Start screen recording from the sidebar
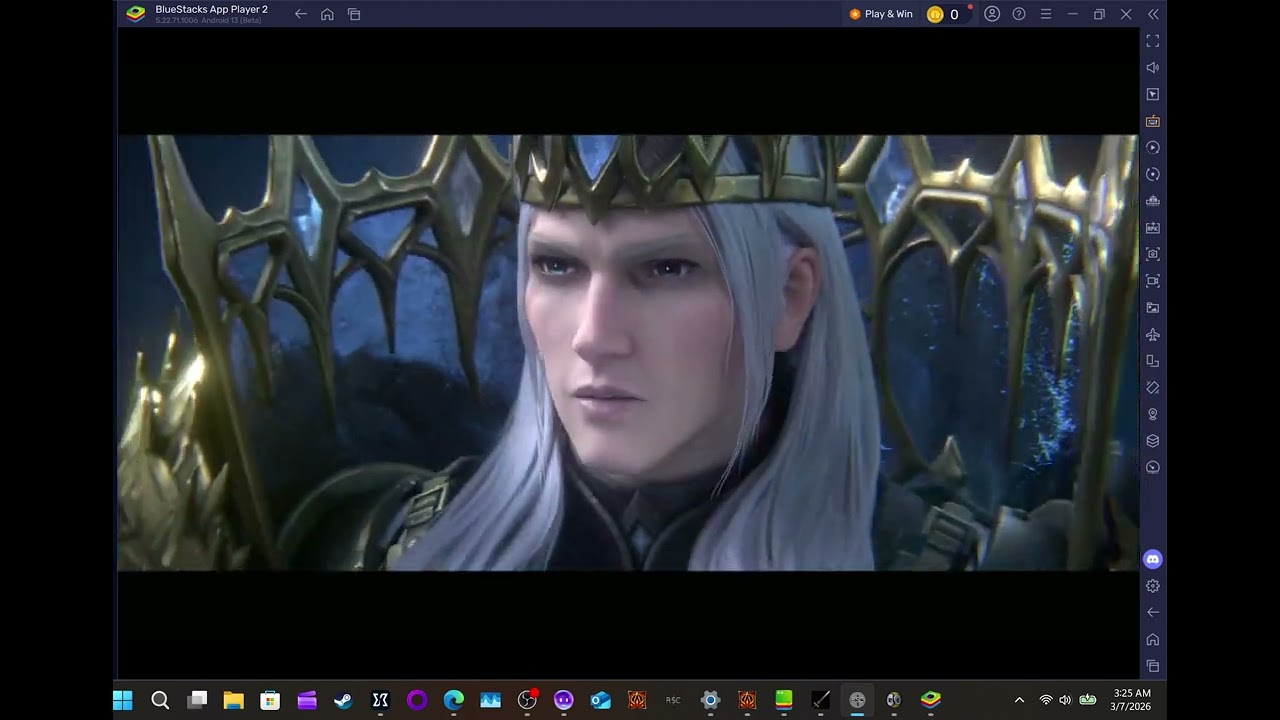Screen dimensions: 1280x720 (x=1153, y=281)
